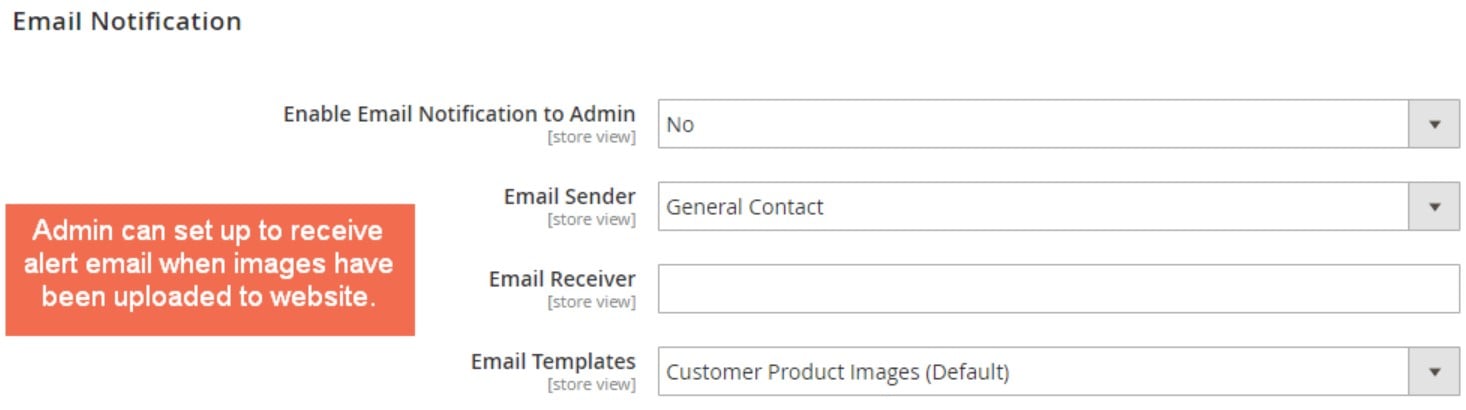
Task: Collapse the Email Notification section heading
Action: click(x=127, y=21)
